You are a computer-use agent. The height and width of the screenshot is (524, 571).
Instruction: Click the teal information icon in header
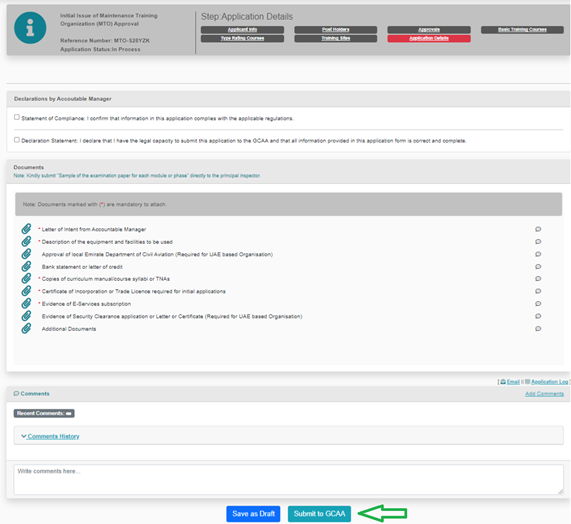[x=30, y=28]
